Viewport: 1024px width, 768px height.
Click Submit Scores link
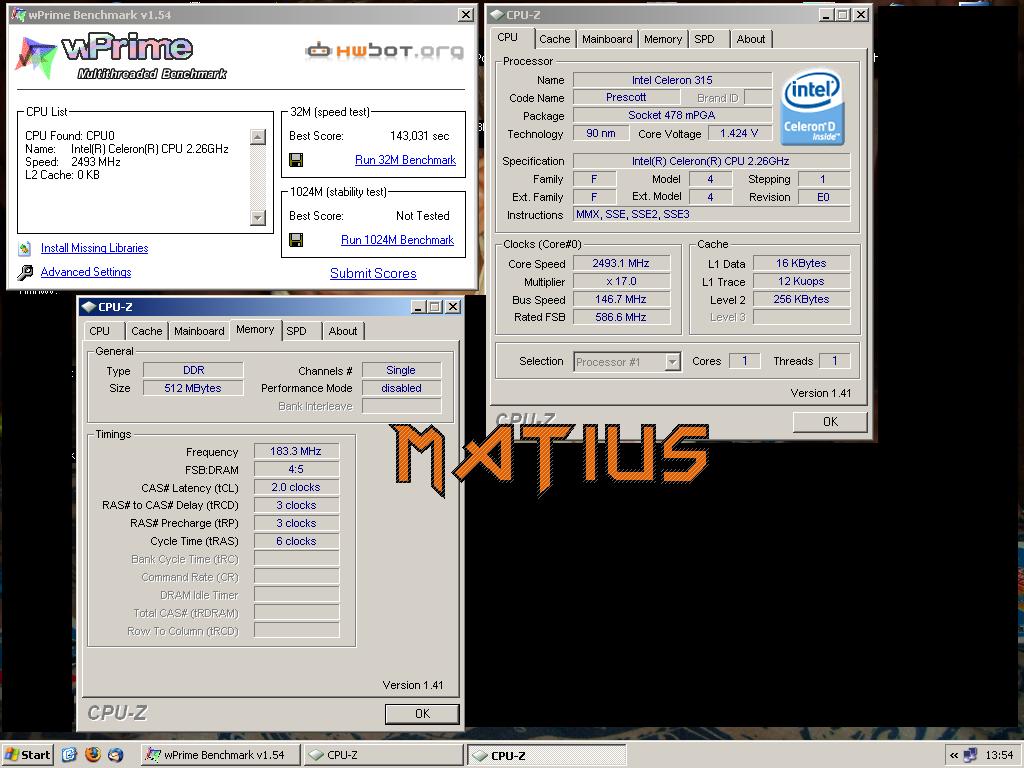(373, 274)
